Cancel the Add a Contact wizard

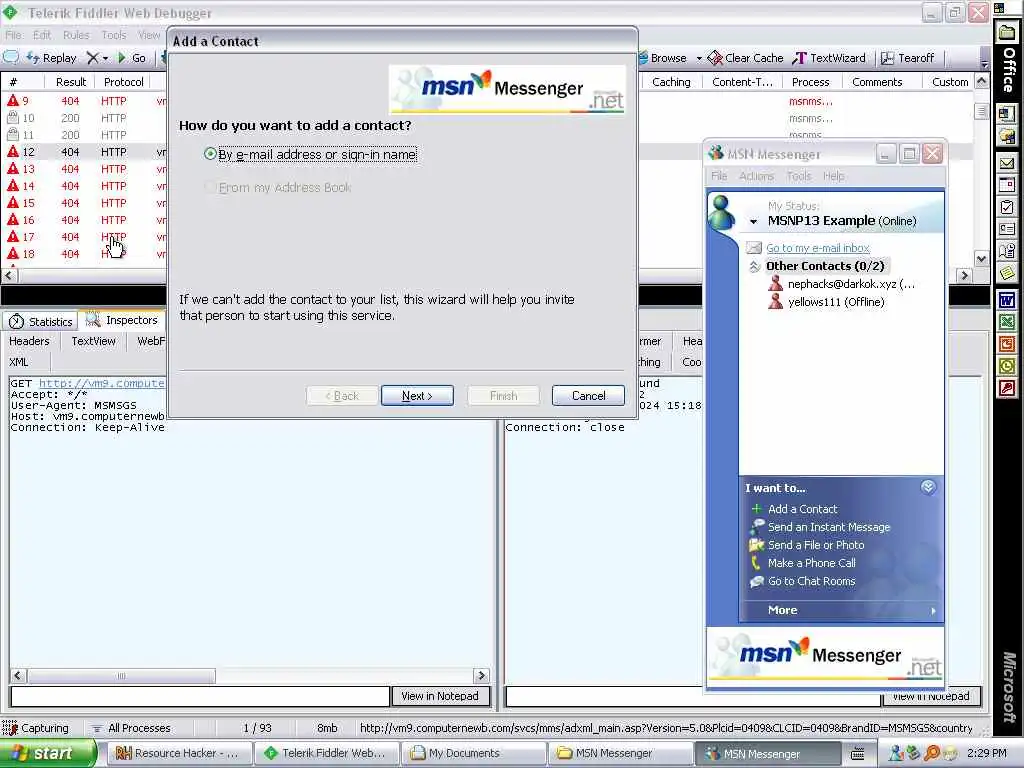tap(588, 396)
